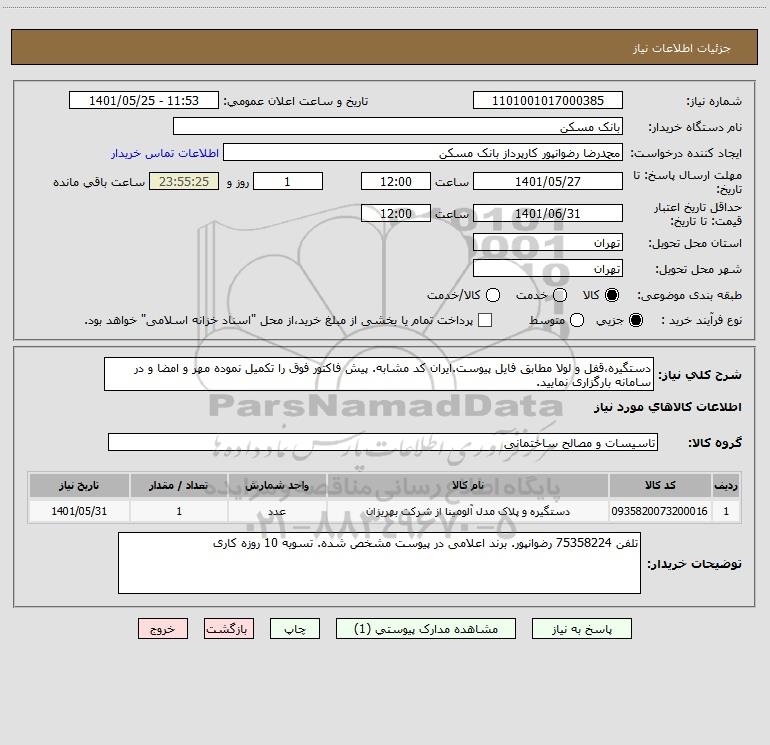Image resolution: width=770 pixels, height=745 pixels.
Task: Click the buyer name field بانک مسکن
Action: coord(398,126)
